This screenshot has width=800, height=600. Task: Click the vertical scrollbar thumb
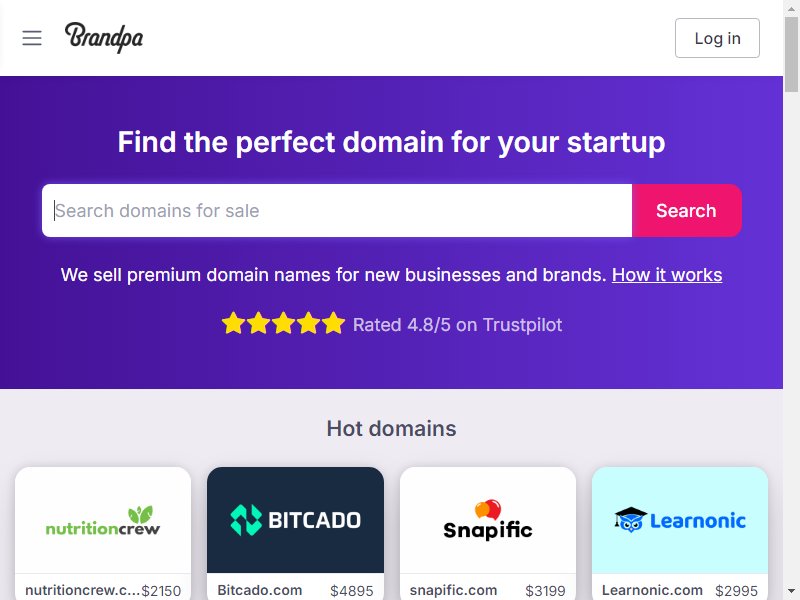point(791,54)
